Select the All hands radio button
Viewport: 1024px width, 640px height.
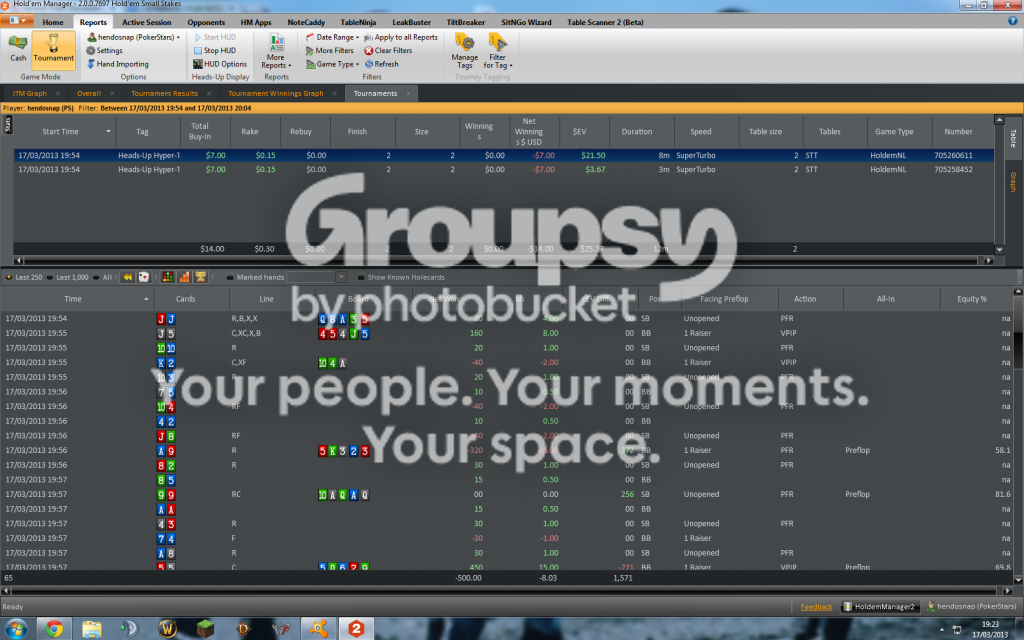pyautogui.click(x=96, y=278)
